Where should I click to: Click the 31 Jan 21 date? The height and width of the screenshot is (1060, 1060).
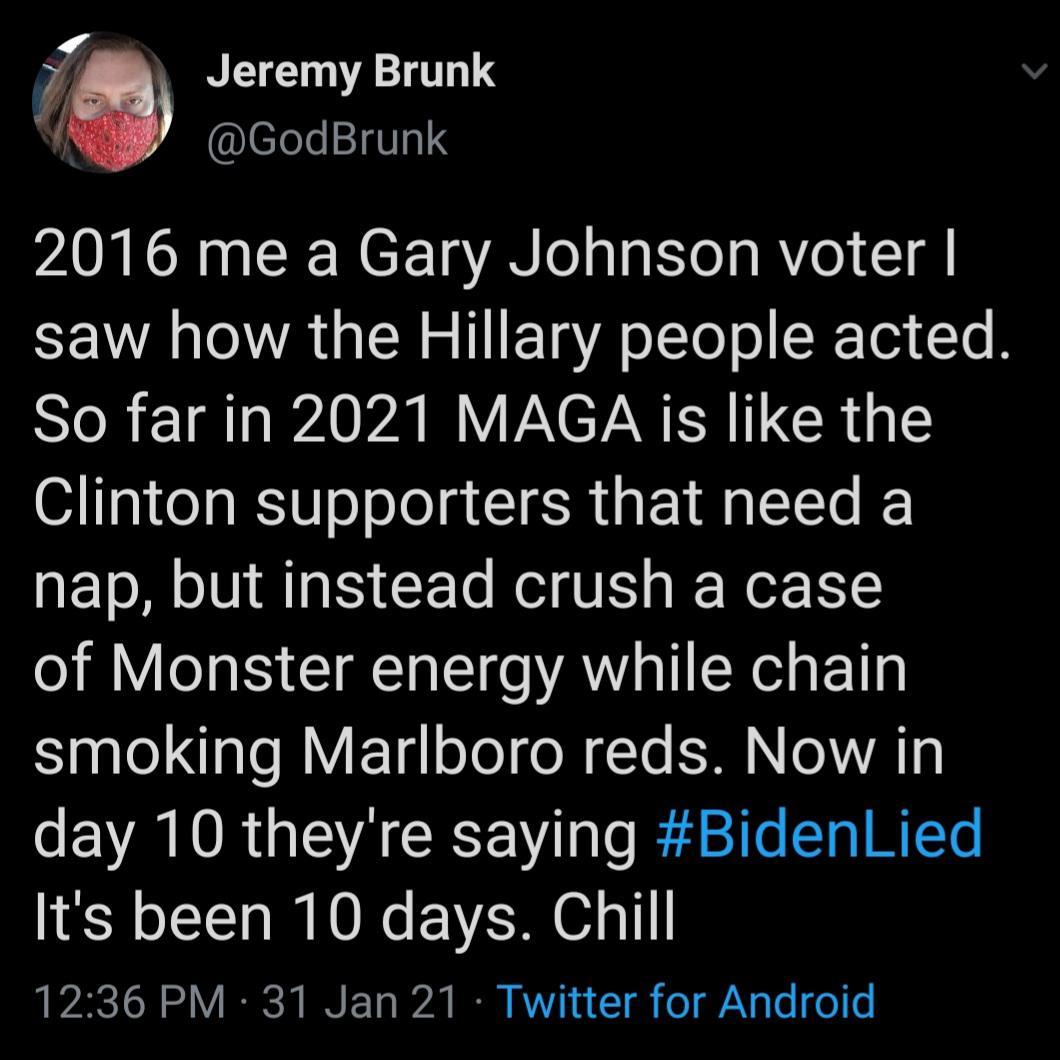(358, 1000)
